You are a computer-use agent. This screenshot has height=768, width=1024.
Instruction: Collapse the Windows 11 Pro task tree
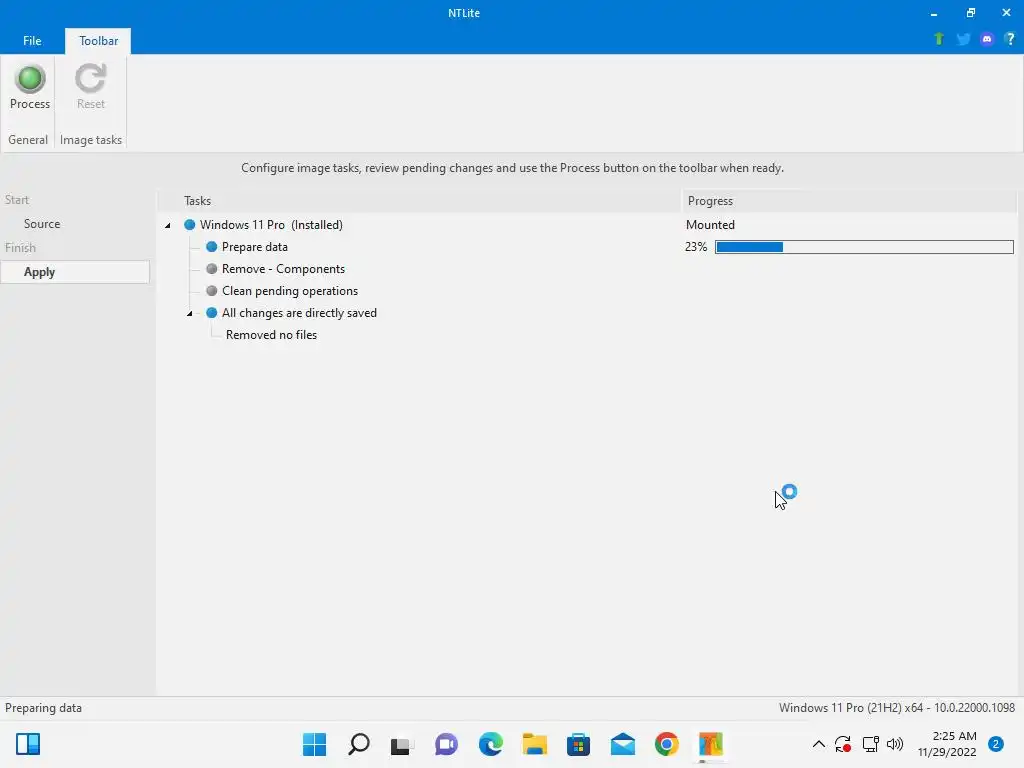coord(168,225)
